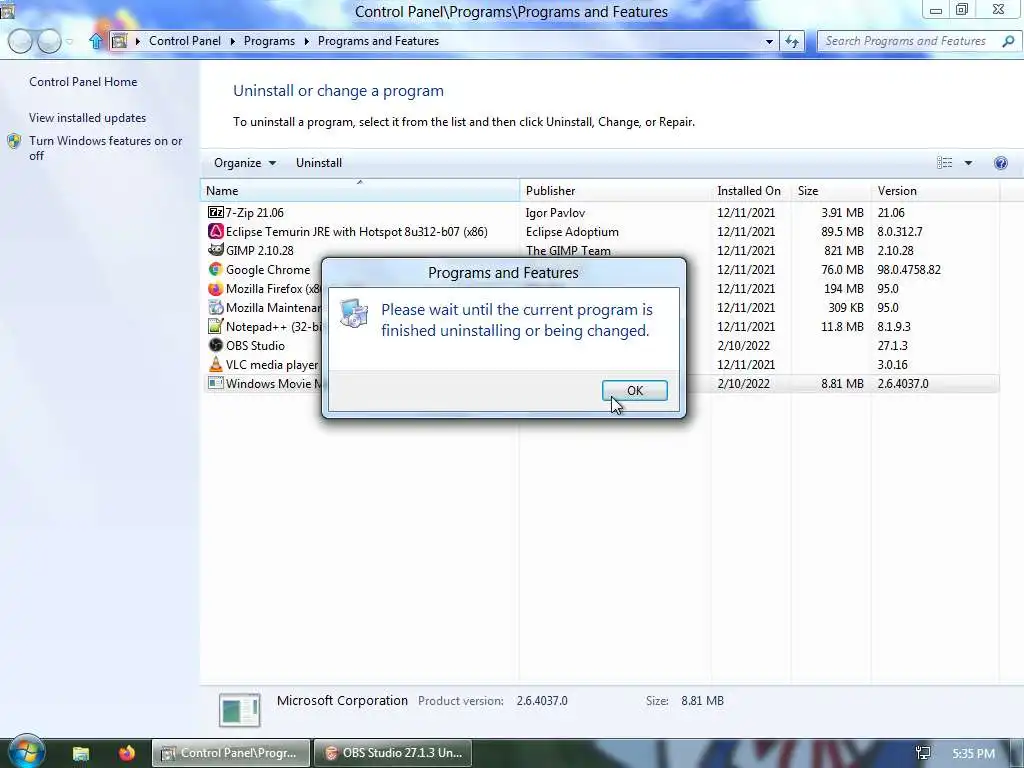Open View installed updates link
Screen dimensions: 1024x768
pos(88,118)
